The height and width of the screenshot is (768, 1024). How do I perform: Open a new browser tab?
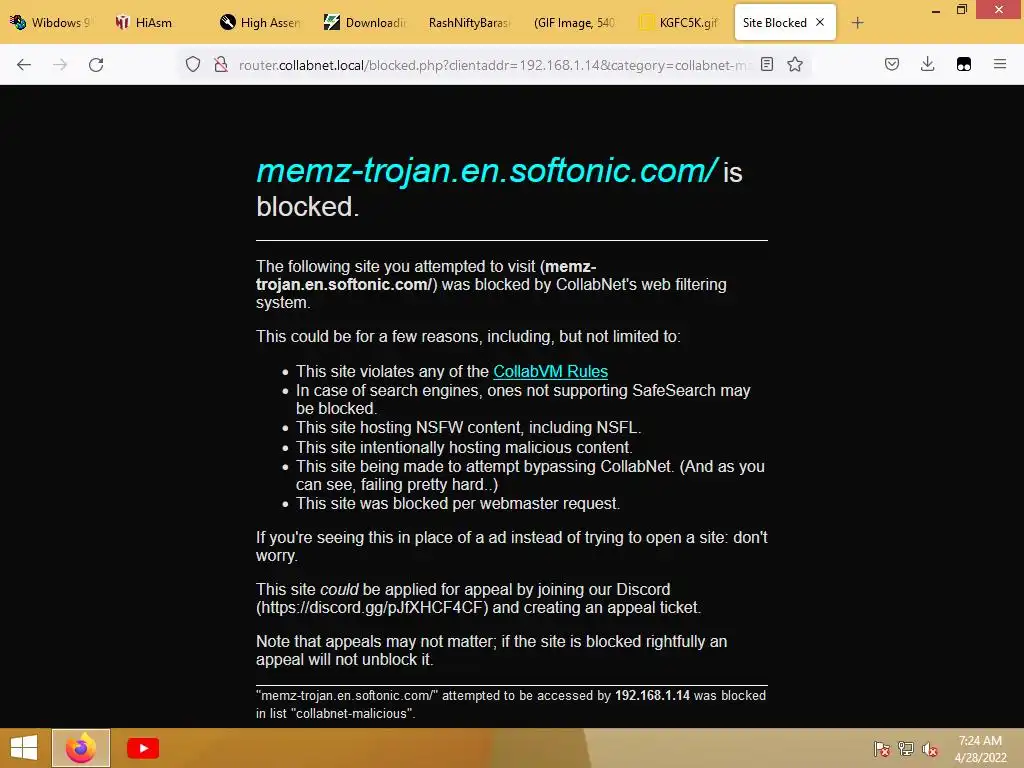pyautogui.click(x=857, y=23)
